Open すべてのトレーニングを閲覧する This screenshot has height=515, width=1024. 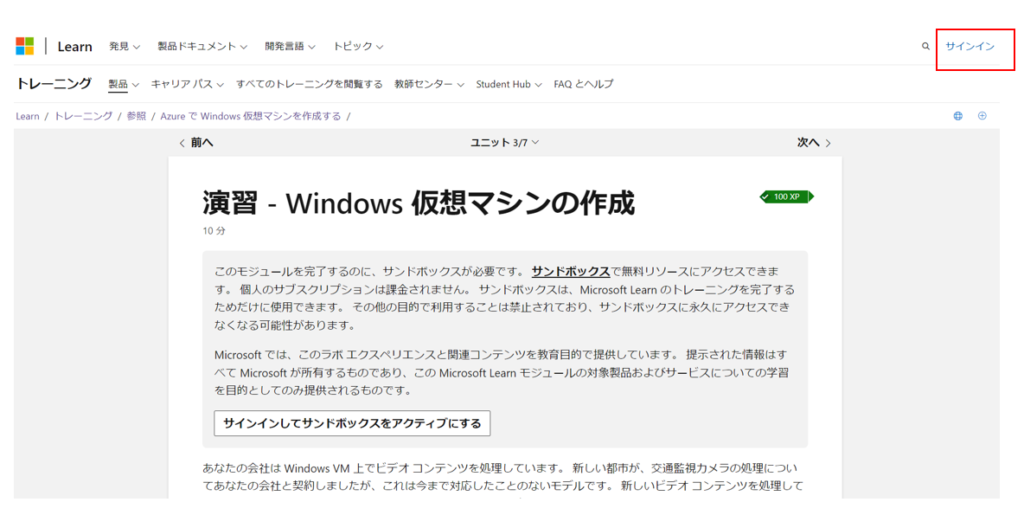click(x=310, y=84)
